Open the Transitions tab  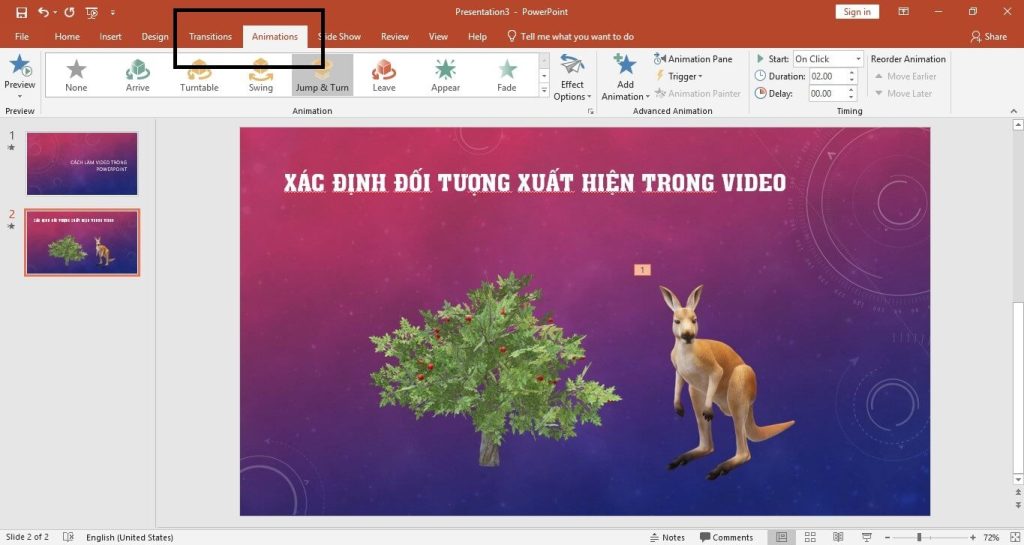(x=210, y=37)
